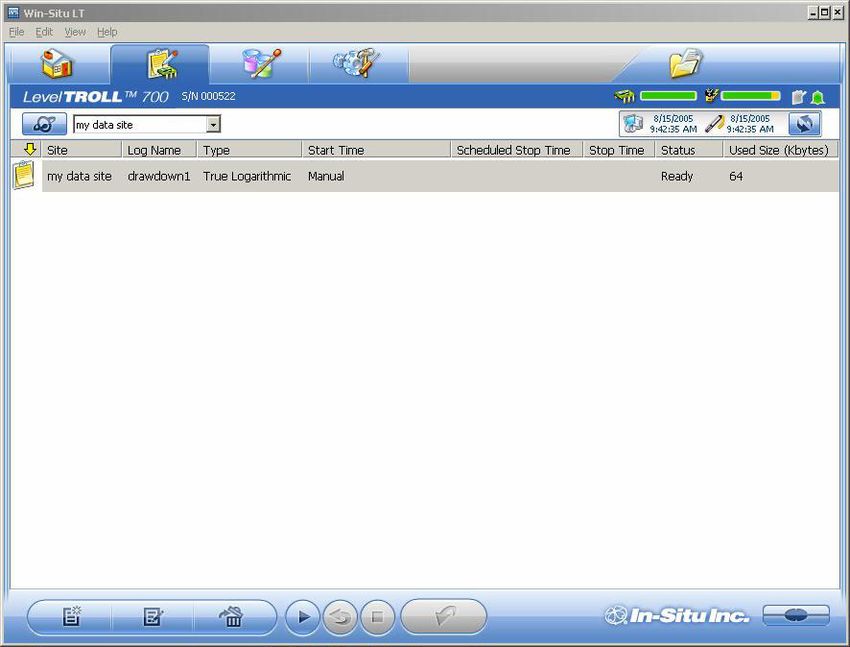Sync the device clock with the PC
Screen dimensions: 850x647
[804, 124]
